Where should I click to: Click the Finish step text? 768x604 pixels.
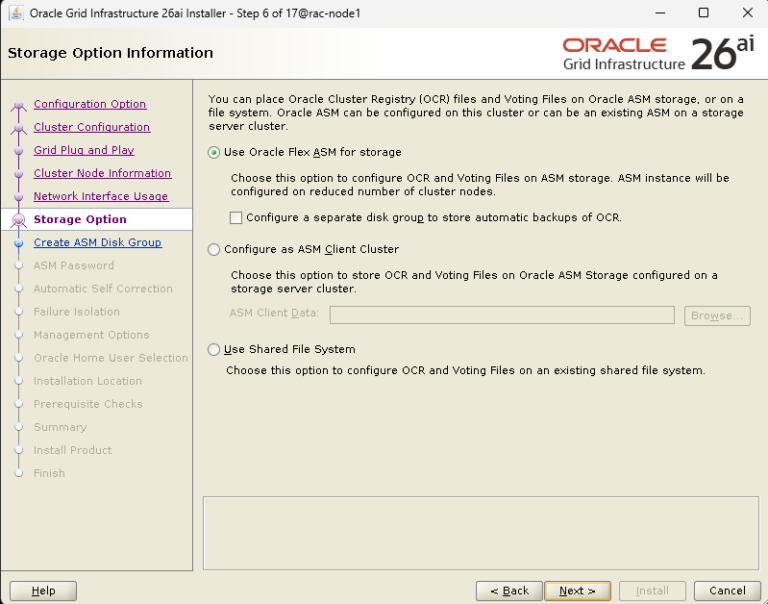click(49, 473)
